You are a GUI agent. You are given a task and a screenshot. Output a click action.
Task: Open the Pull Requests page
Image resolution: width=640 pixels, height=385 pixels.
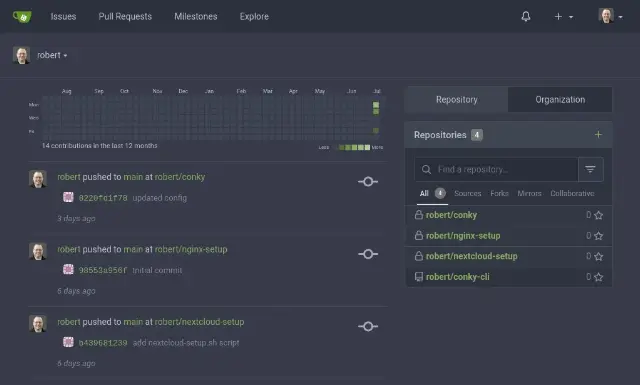point(125,17)
